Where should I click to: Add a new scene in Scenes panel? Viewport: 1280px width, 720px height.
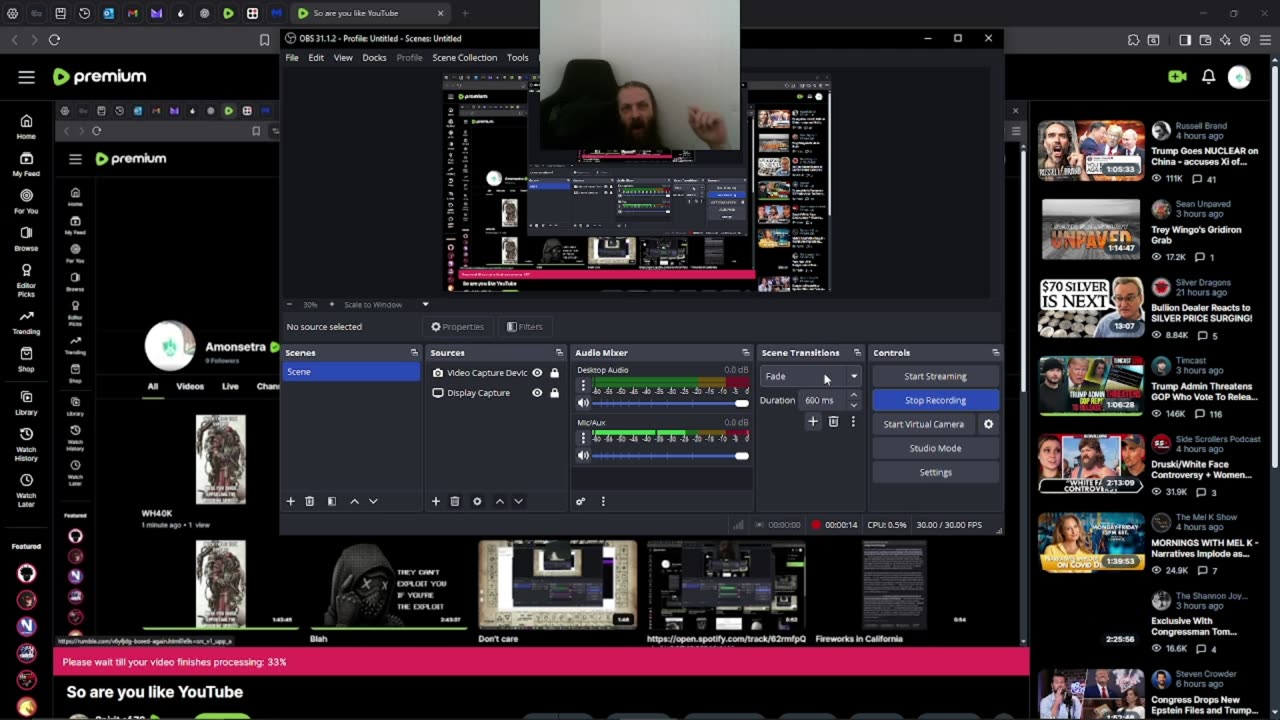pyautogui.click(x=291, y=501)
